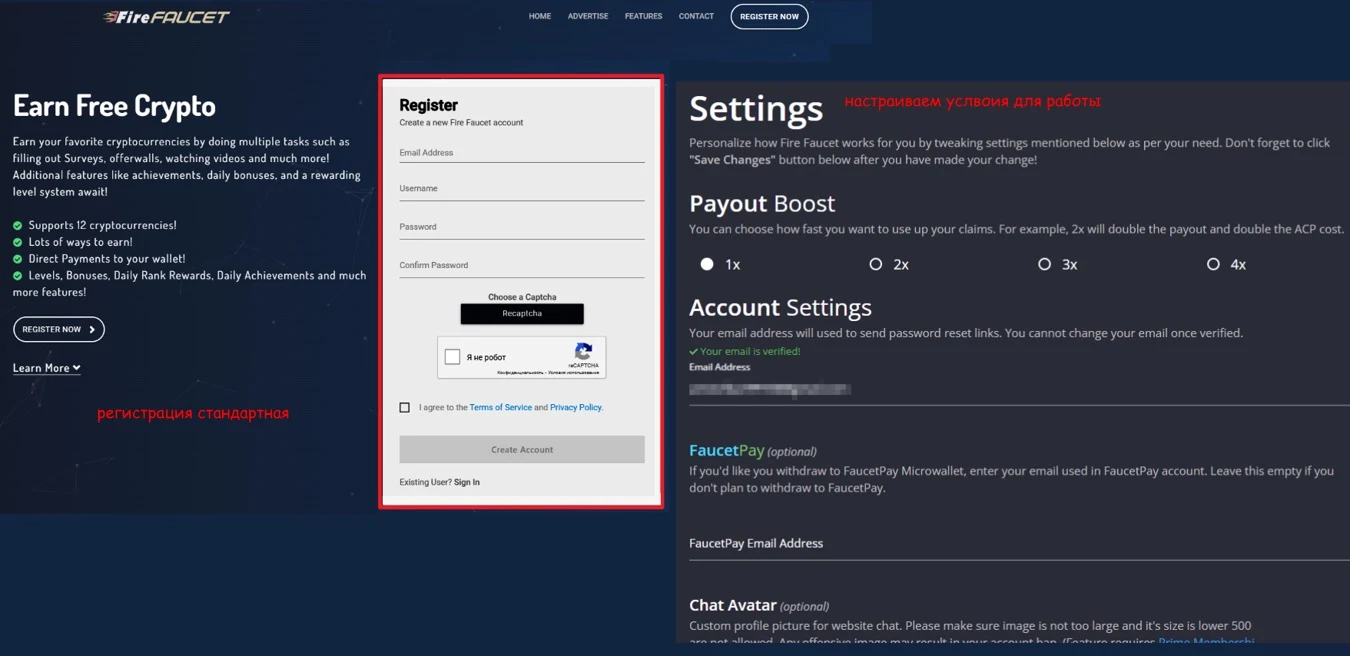
Task: Focus the Email Address field in Register form
Action: [522, 153]
